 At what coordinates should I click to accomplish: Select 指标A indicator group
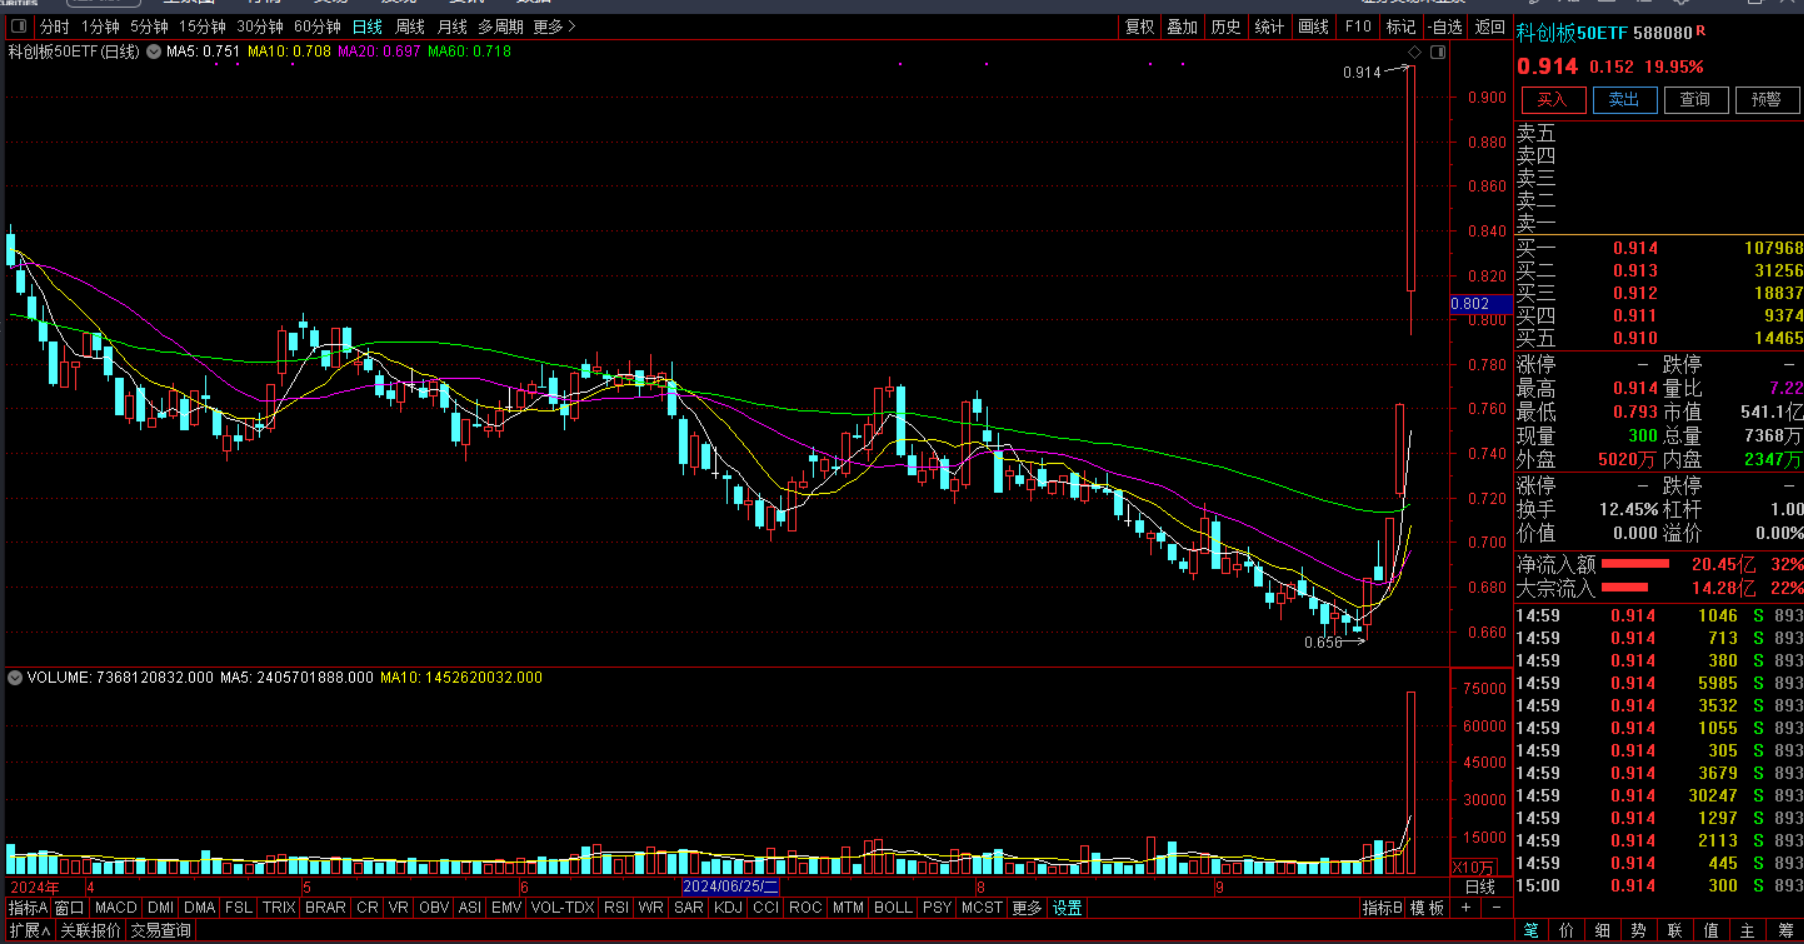click(x=28, y=908)
